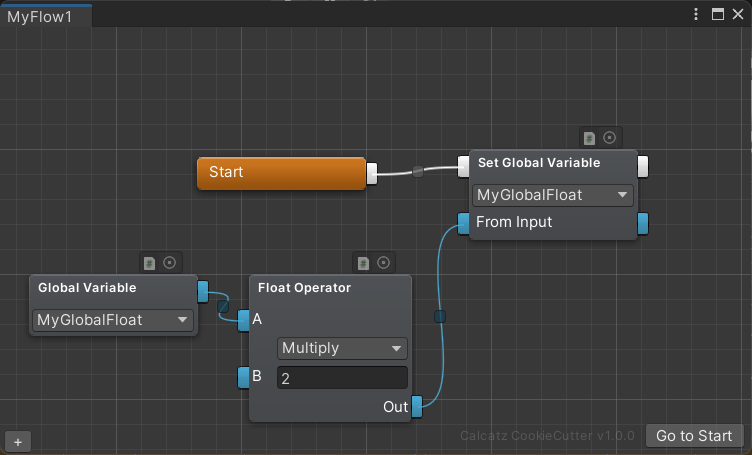Open script icon above Set Global Variable node
752x455 pixels.
[x=589, y=139]
